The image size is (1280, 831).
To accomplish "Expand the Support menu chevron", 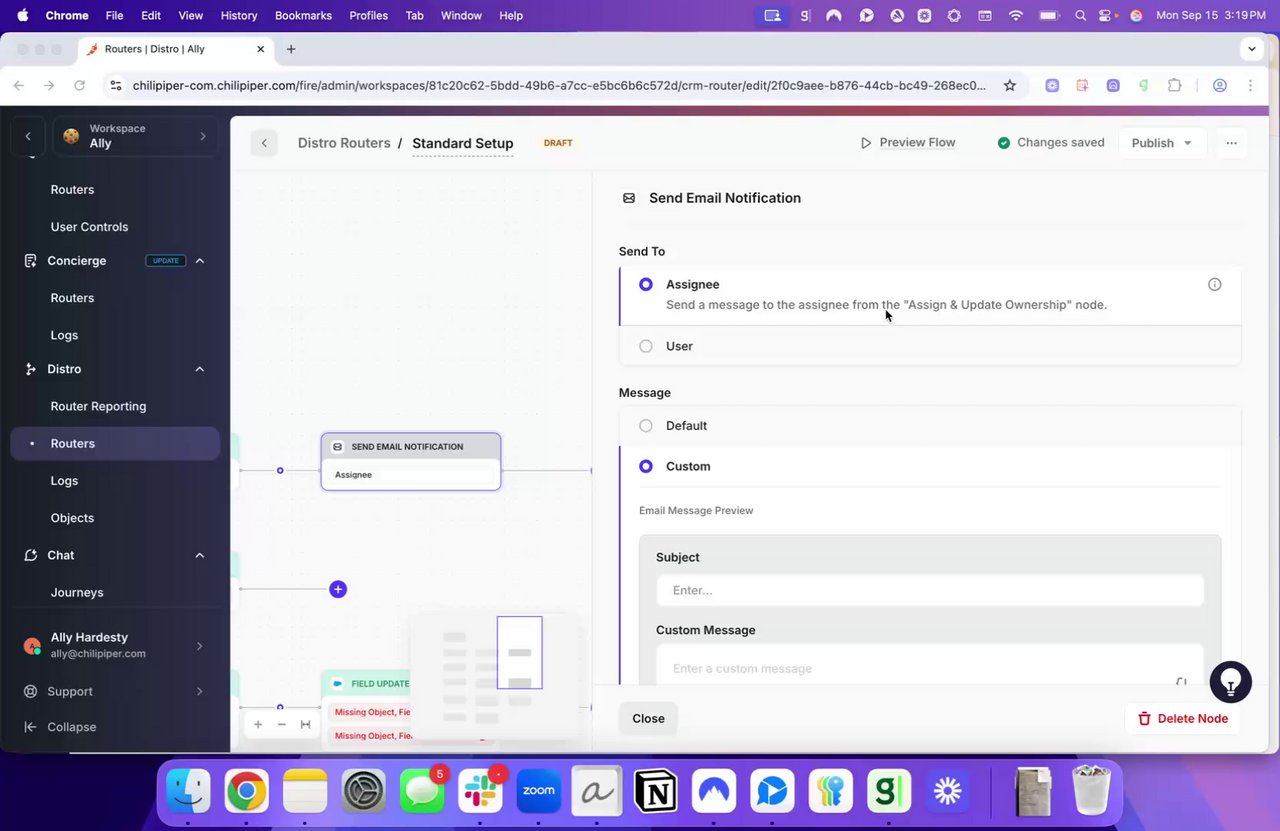I will click(200, 691).
